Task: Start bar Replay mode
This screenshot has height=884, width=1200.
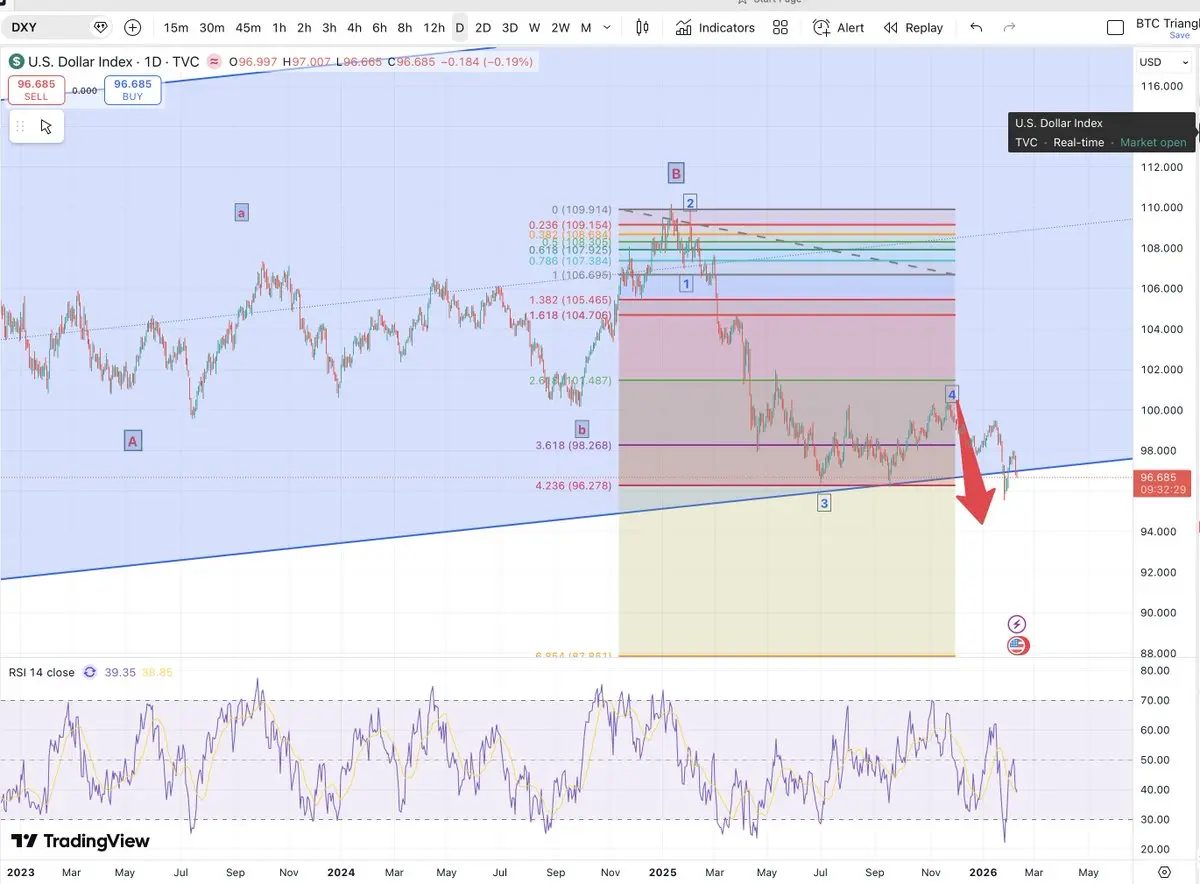Action: [x=913, y=27]
